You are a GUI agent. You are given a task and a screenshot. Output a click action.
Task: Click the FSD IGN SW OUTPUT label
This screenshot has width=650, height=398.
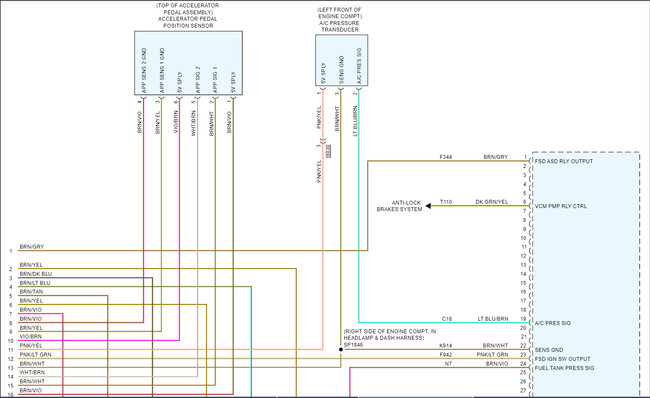coord(563,359)
